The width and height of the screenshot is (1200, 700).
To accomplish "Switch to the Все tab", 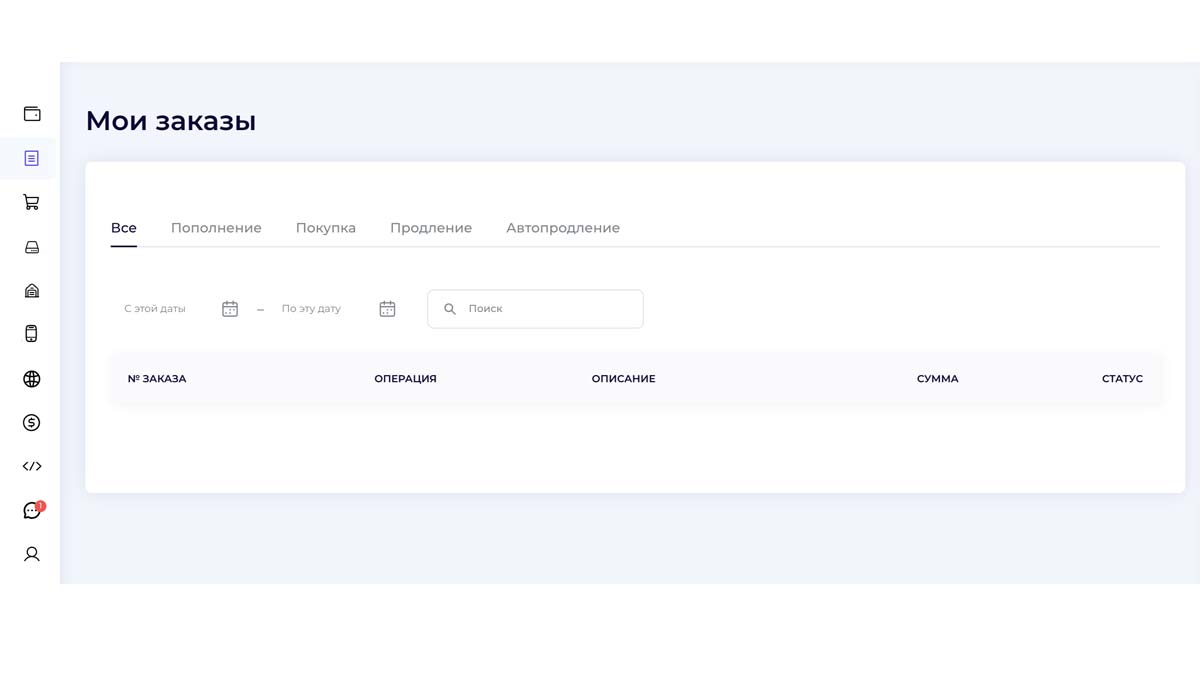I will click(x=124, y=228).
